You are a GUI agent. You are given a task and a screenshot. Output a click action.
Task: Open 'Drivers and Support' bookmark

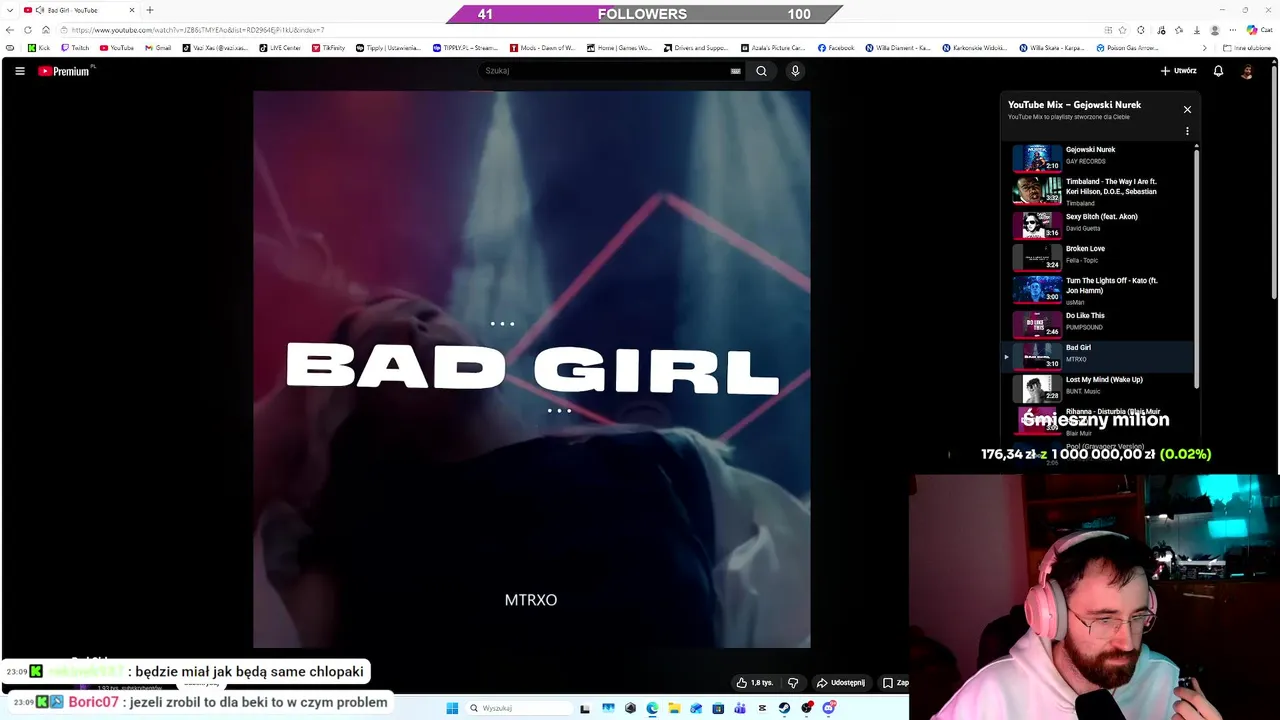pos(697,48)
